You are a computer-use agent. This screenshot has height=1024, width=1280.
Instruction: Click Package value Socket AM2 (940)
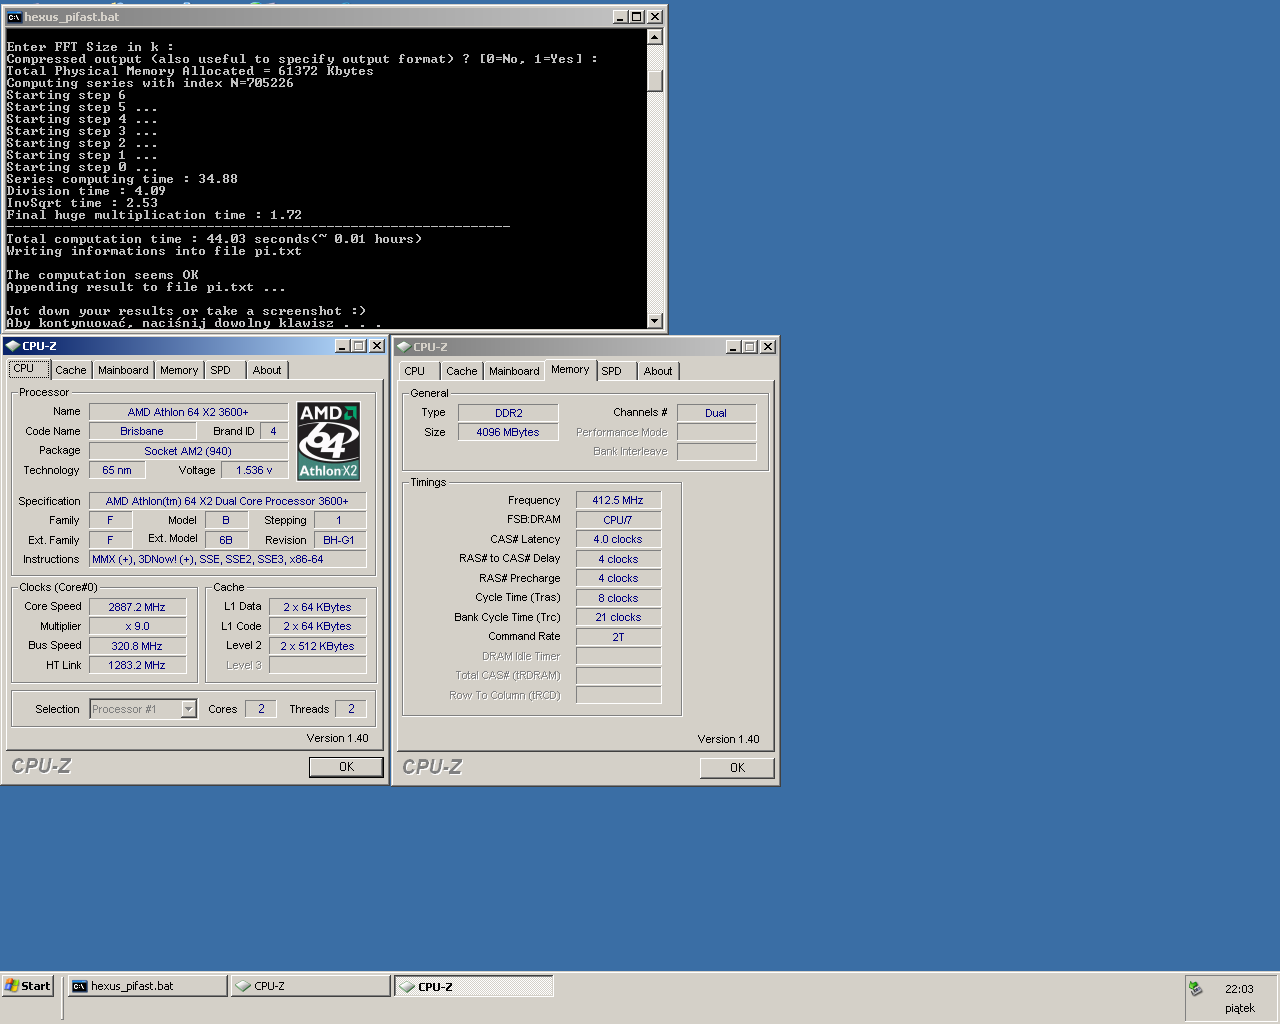[188, 451]
